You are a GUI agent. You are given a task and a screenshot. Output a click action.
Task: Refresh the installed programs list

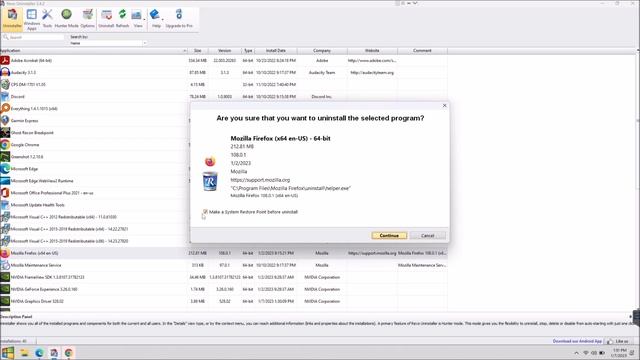click(122, 18)
